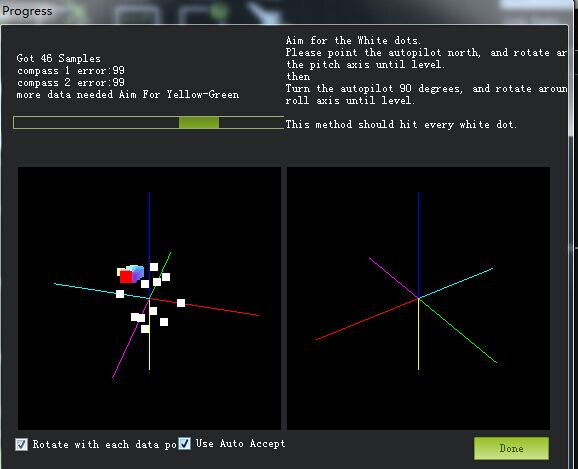Screen dimensions: 578x469
Task: Click the Aim for the White dots instruction
Action: click(x=353, y=40)
